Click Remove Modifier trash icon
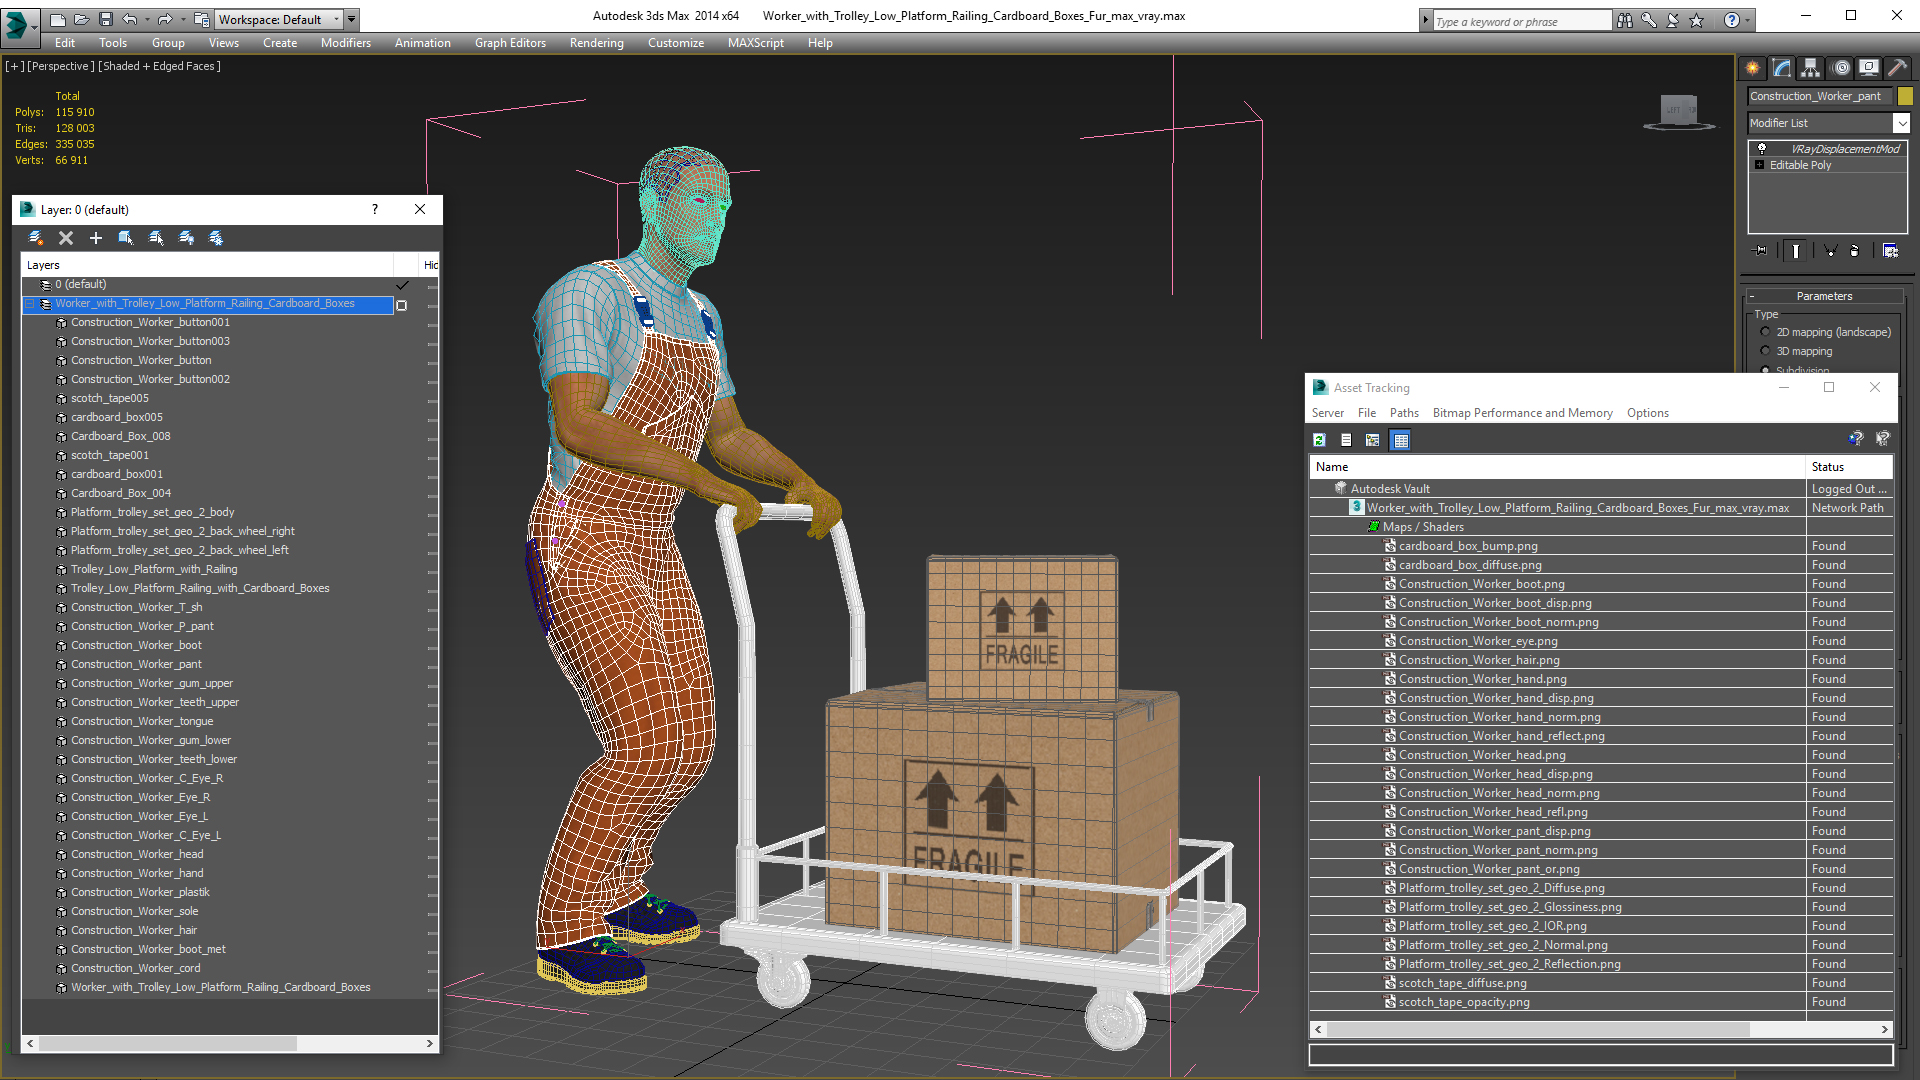The height and width of the screenshot is (1080, 1920). click(1855, 251)
